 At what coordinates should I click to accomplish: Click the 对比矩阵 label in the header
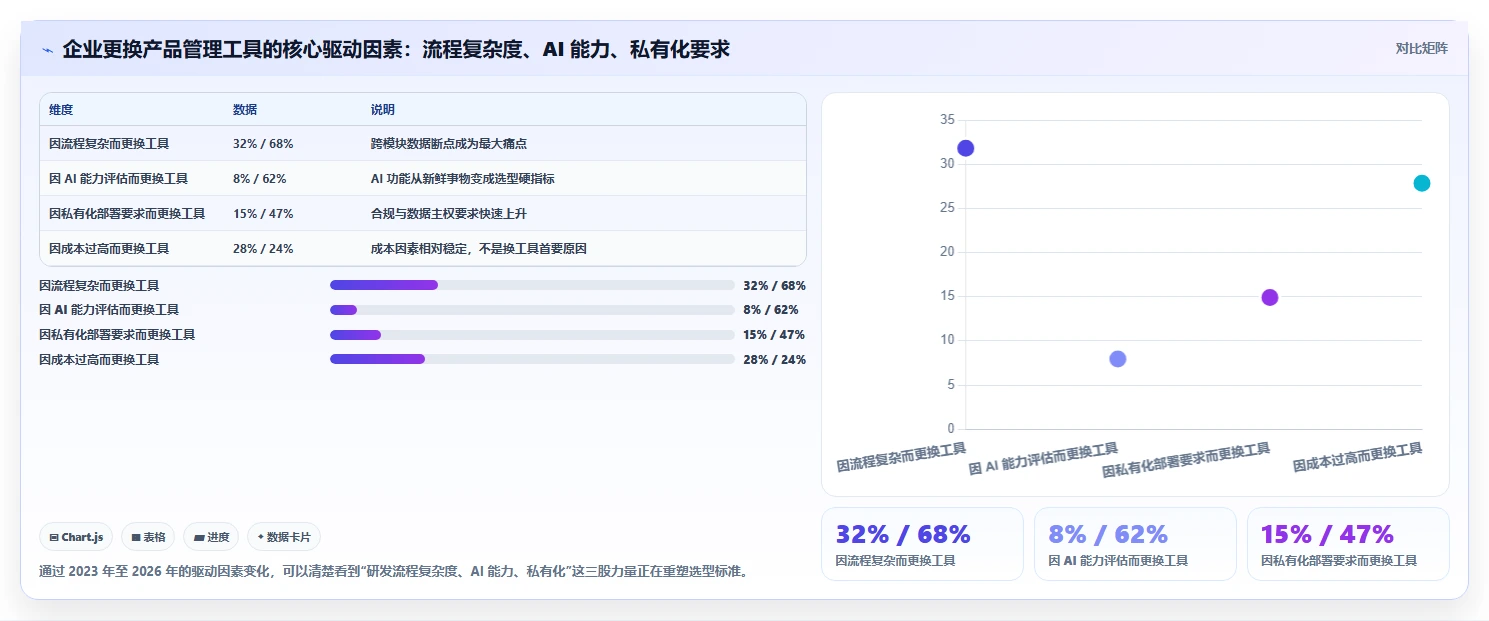coord(1421,48)
